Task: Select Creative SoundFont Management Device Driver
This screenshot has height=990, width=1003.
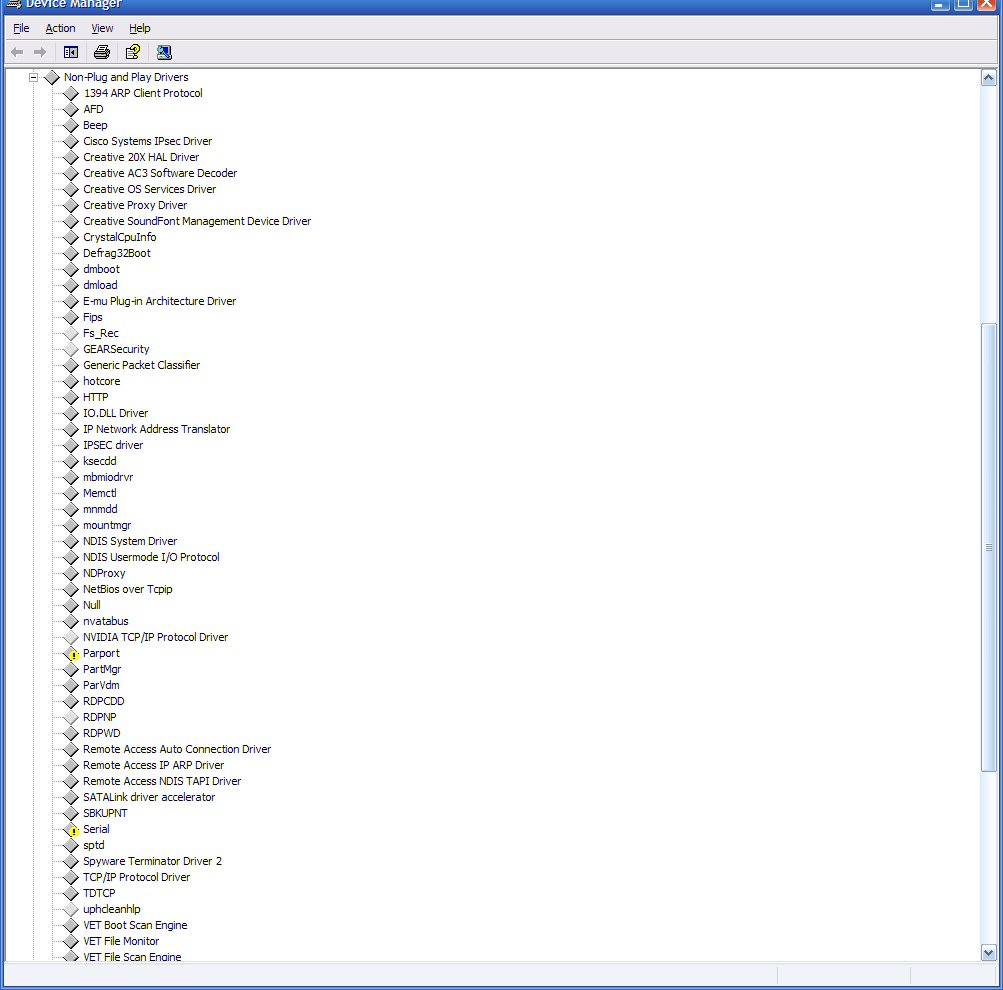Action: pyautogui.click(x=197, y=221)
